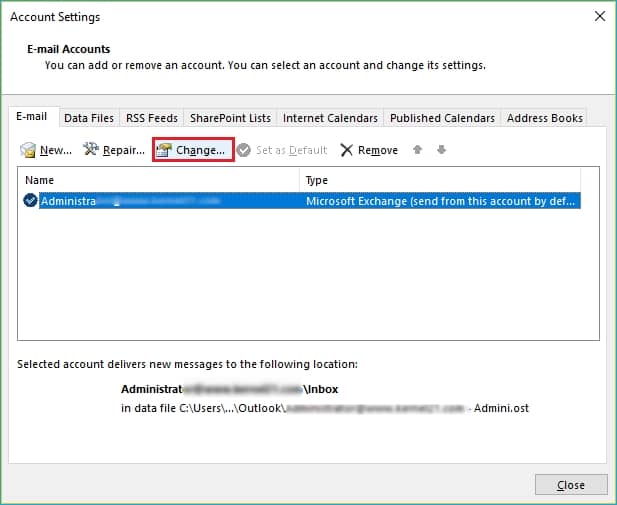The image size is (617, 505).
Task: Click the Close button
Action: [x=571, y=485]
